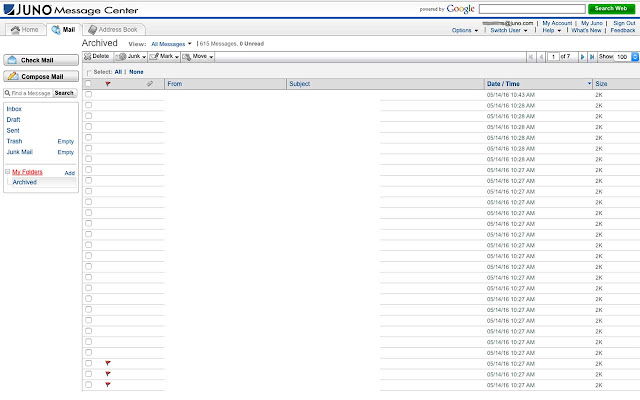Image resolution: width=640 pixels, height=400 pixels.
Task: Open the Mark dropdown arrow
Action: (x=177, y=57)
